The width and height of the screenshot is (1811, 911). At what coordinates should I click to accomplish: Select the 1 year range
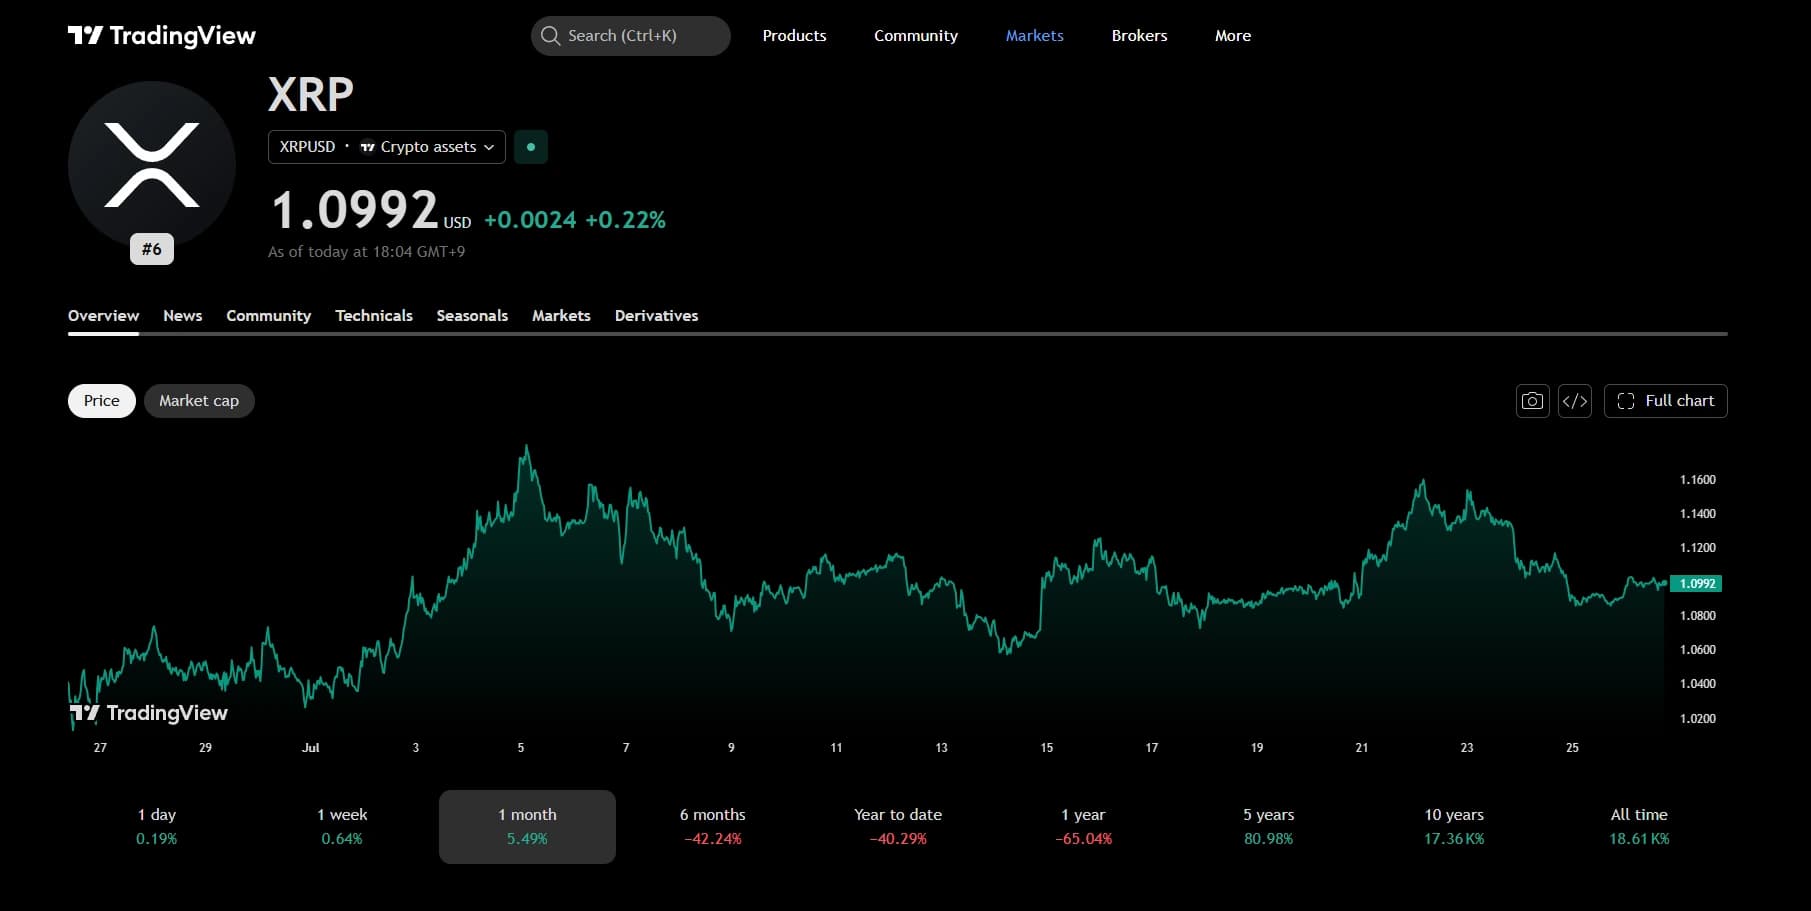tap(1084, 827)
